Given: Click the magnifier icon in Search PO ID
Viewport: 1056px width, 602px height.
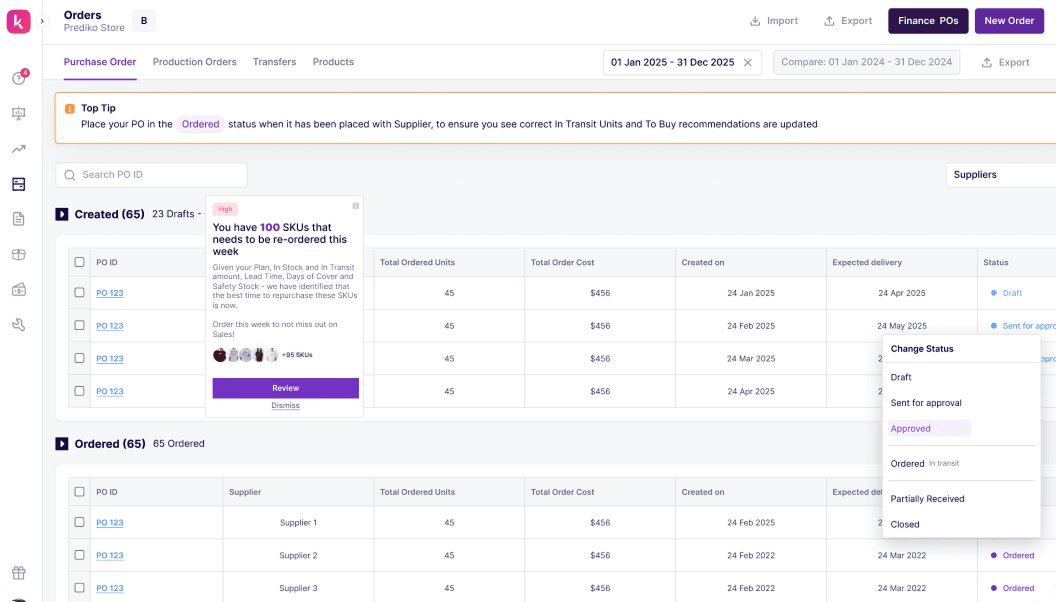Looking at the screenshot, I should 69,175.
